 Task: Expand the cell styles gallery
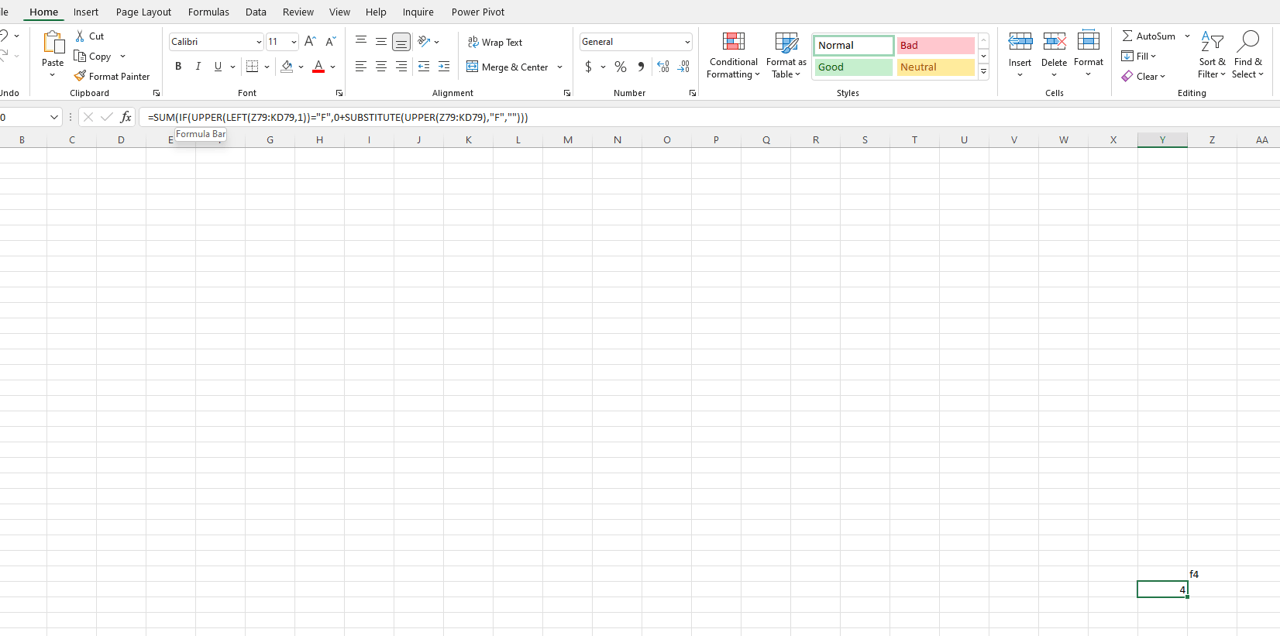point(984,72)
